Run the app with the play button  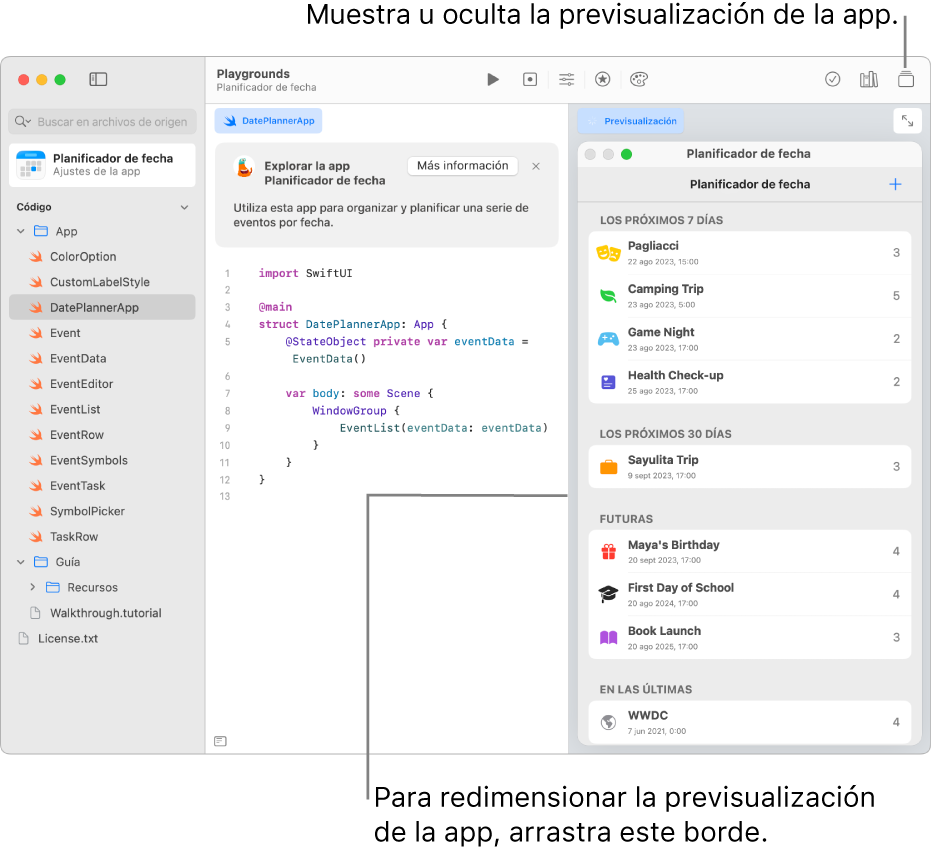[493, 79]
